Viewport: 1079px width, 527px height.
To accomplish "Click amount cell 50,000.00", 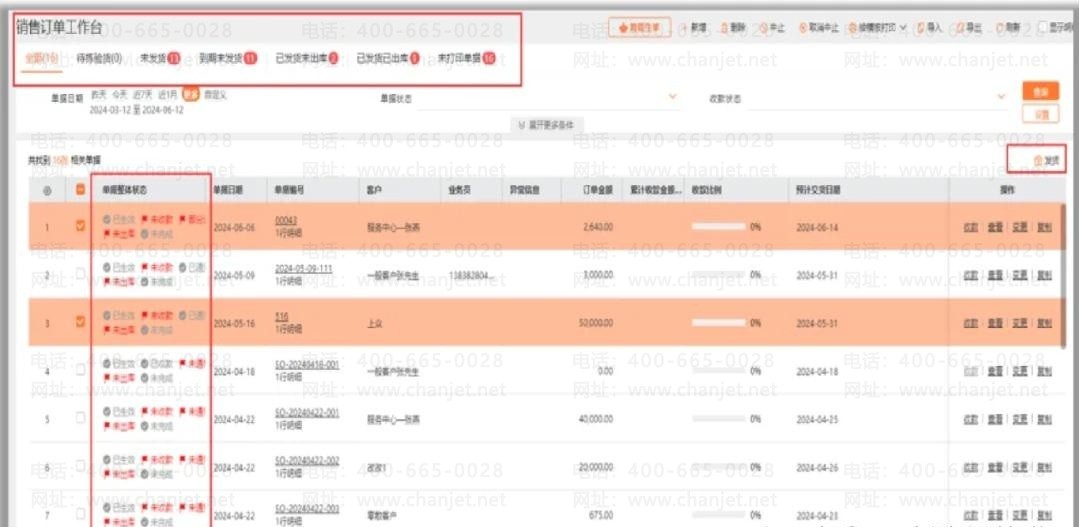I will tap(596, 323).
